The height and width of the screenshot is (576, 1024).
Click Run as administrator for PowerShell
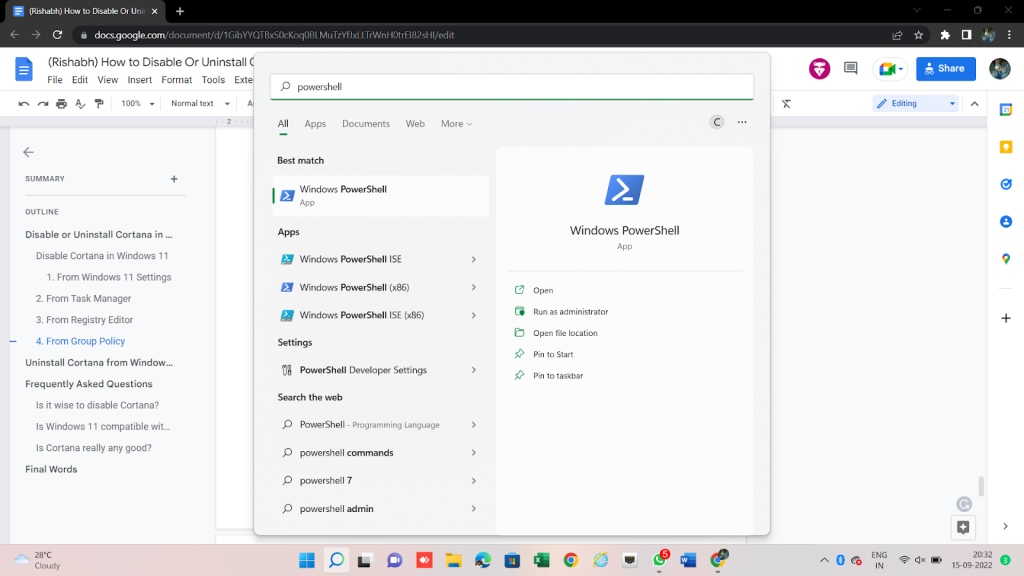(570, 312)
